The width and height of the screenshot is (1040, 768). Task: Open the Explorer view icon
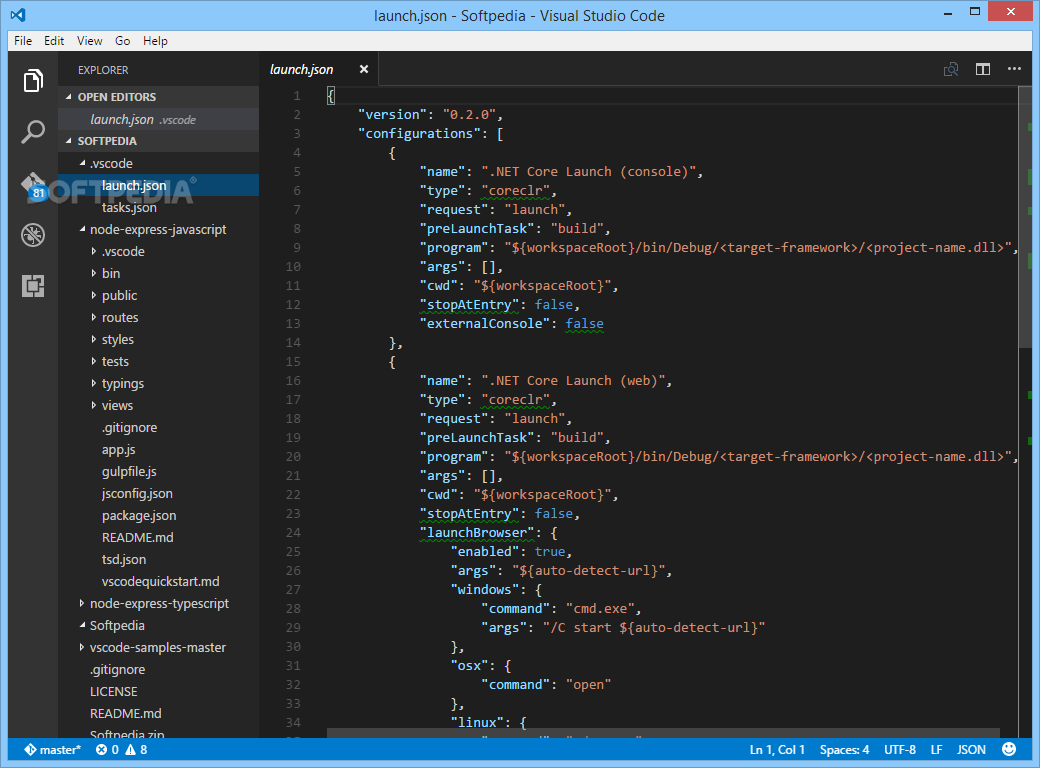click(33, 81)
